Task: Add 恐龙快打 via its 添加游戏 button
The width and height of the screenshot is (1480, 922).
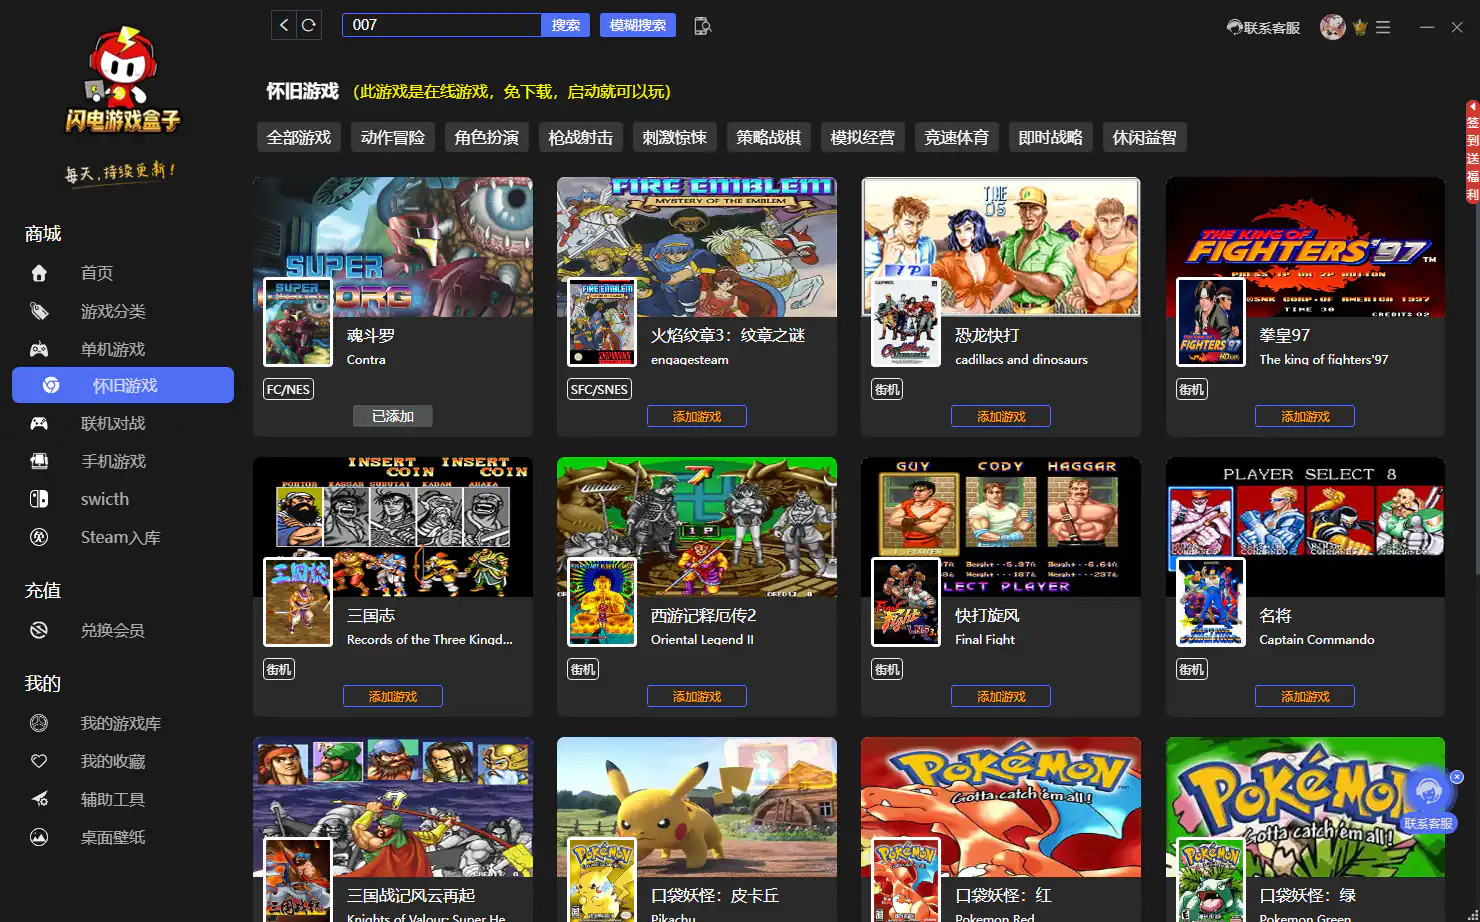Action: point(1001,417)
